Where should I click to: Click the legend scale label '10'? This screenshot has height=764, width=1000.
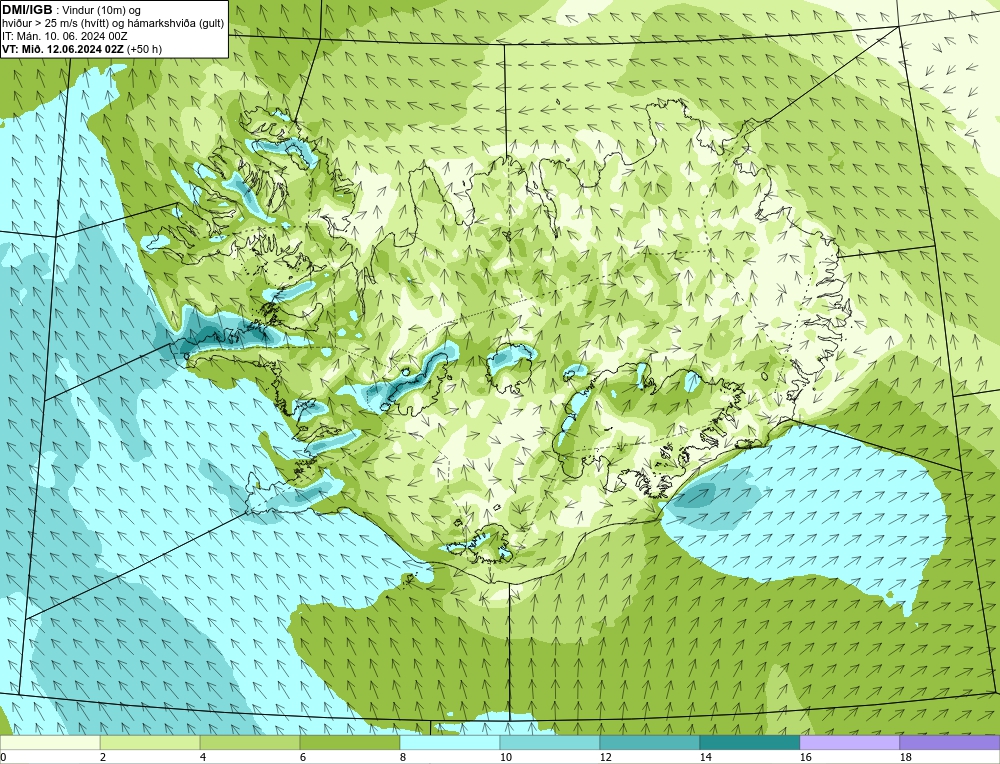pyautogui.click(x=505, y=757)
